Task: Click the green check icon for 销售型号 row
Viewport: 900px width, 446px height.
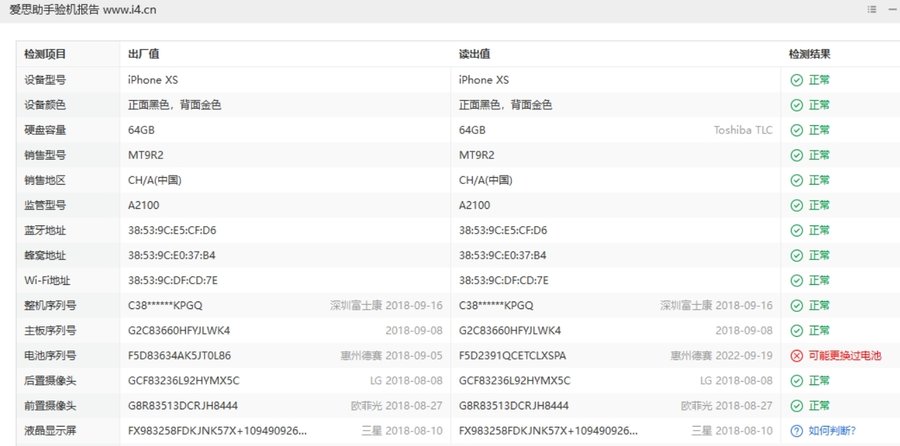Action: point(797,156)
